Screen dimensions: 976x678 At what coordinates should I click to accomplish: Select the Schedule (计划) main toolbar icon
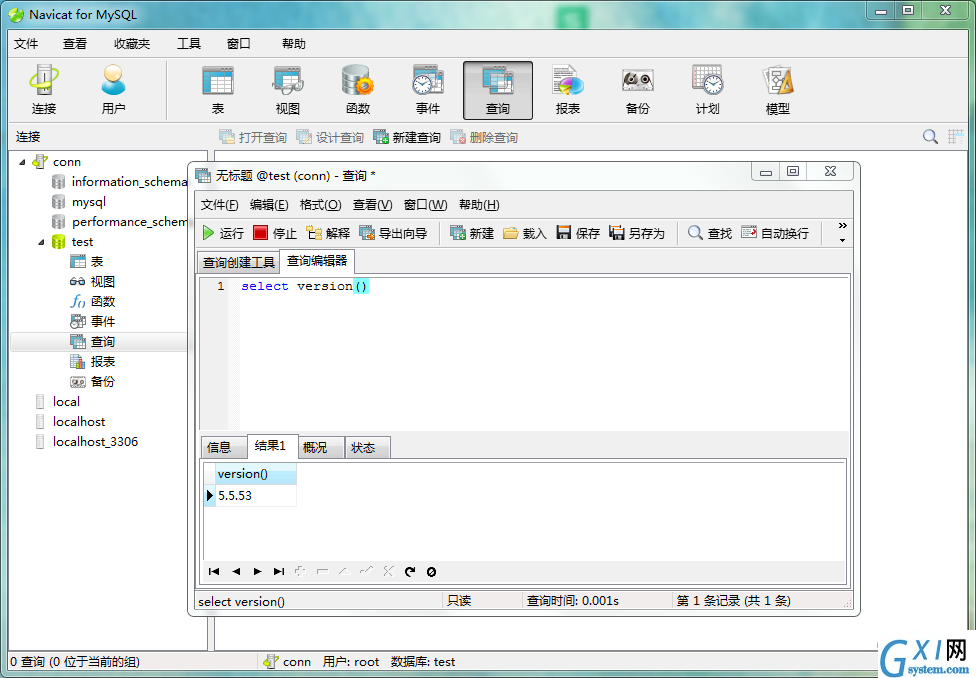tap(708, 90)
